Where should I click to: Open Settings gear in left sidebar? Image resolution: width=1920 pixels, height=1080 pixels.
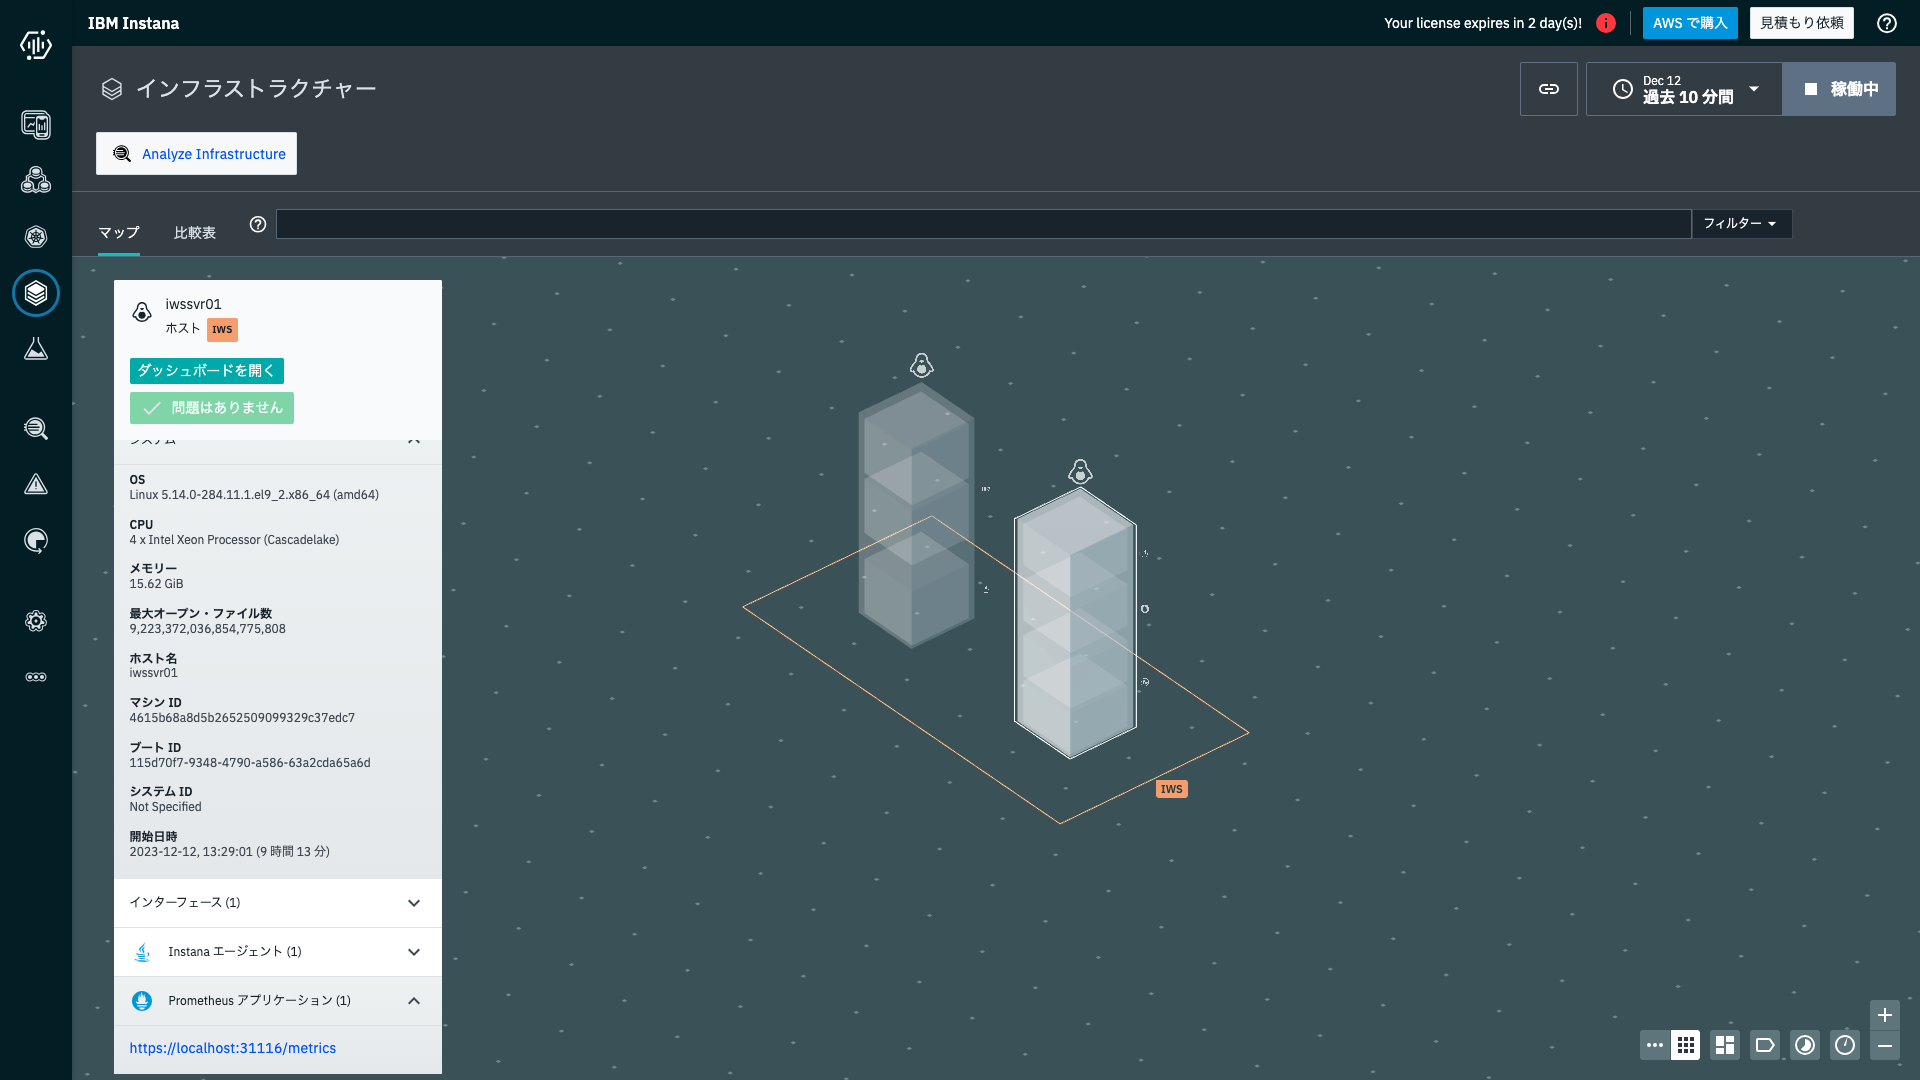pyautogui.click(x=36, y=621)
